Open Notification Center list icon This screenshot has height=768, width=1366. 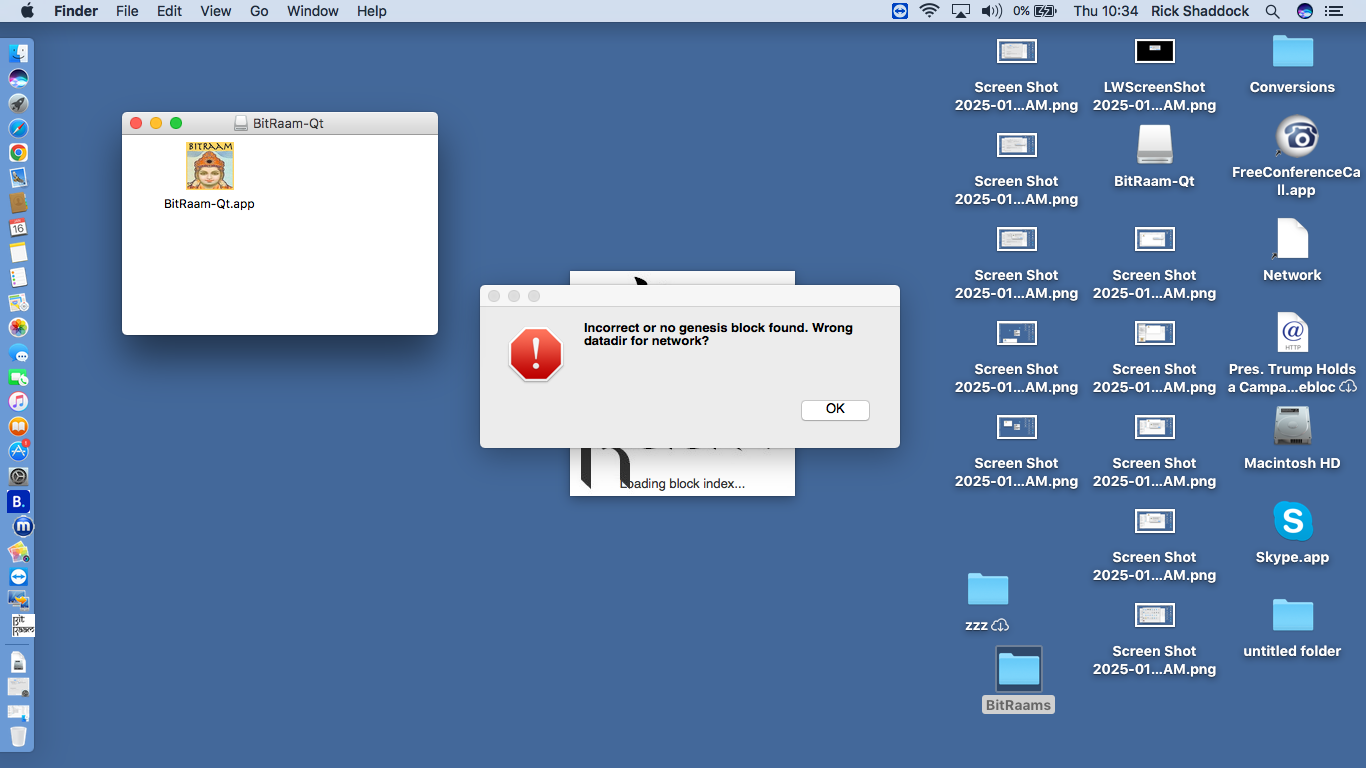click(1333, 11)
